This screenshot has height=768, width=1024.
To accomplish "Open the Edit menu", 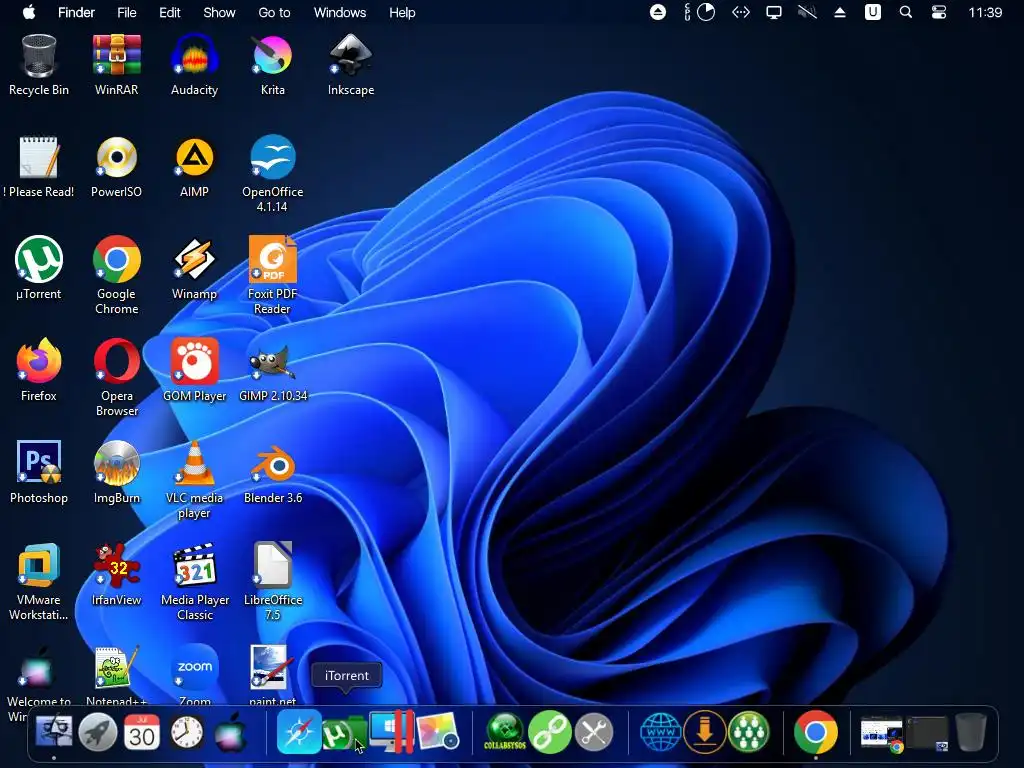I will click(170, 12).
